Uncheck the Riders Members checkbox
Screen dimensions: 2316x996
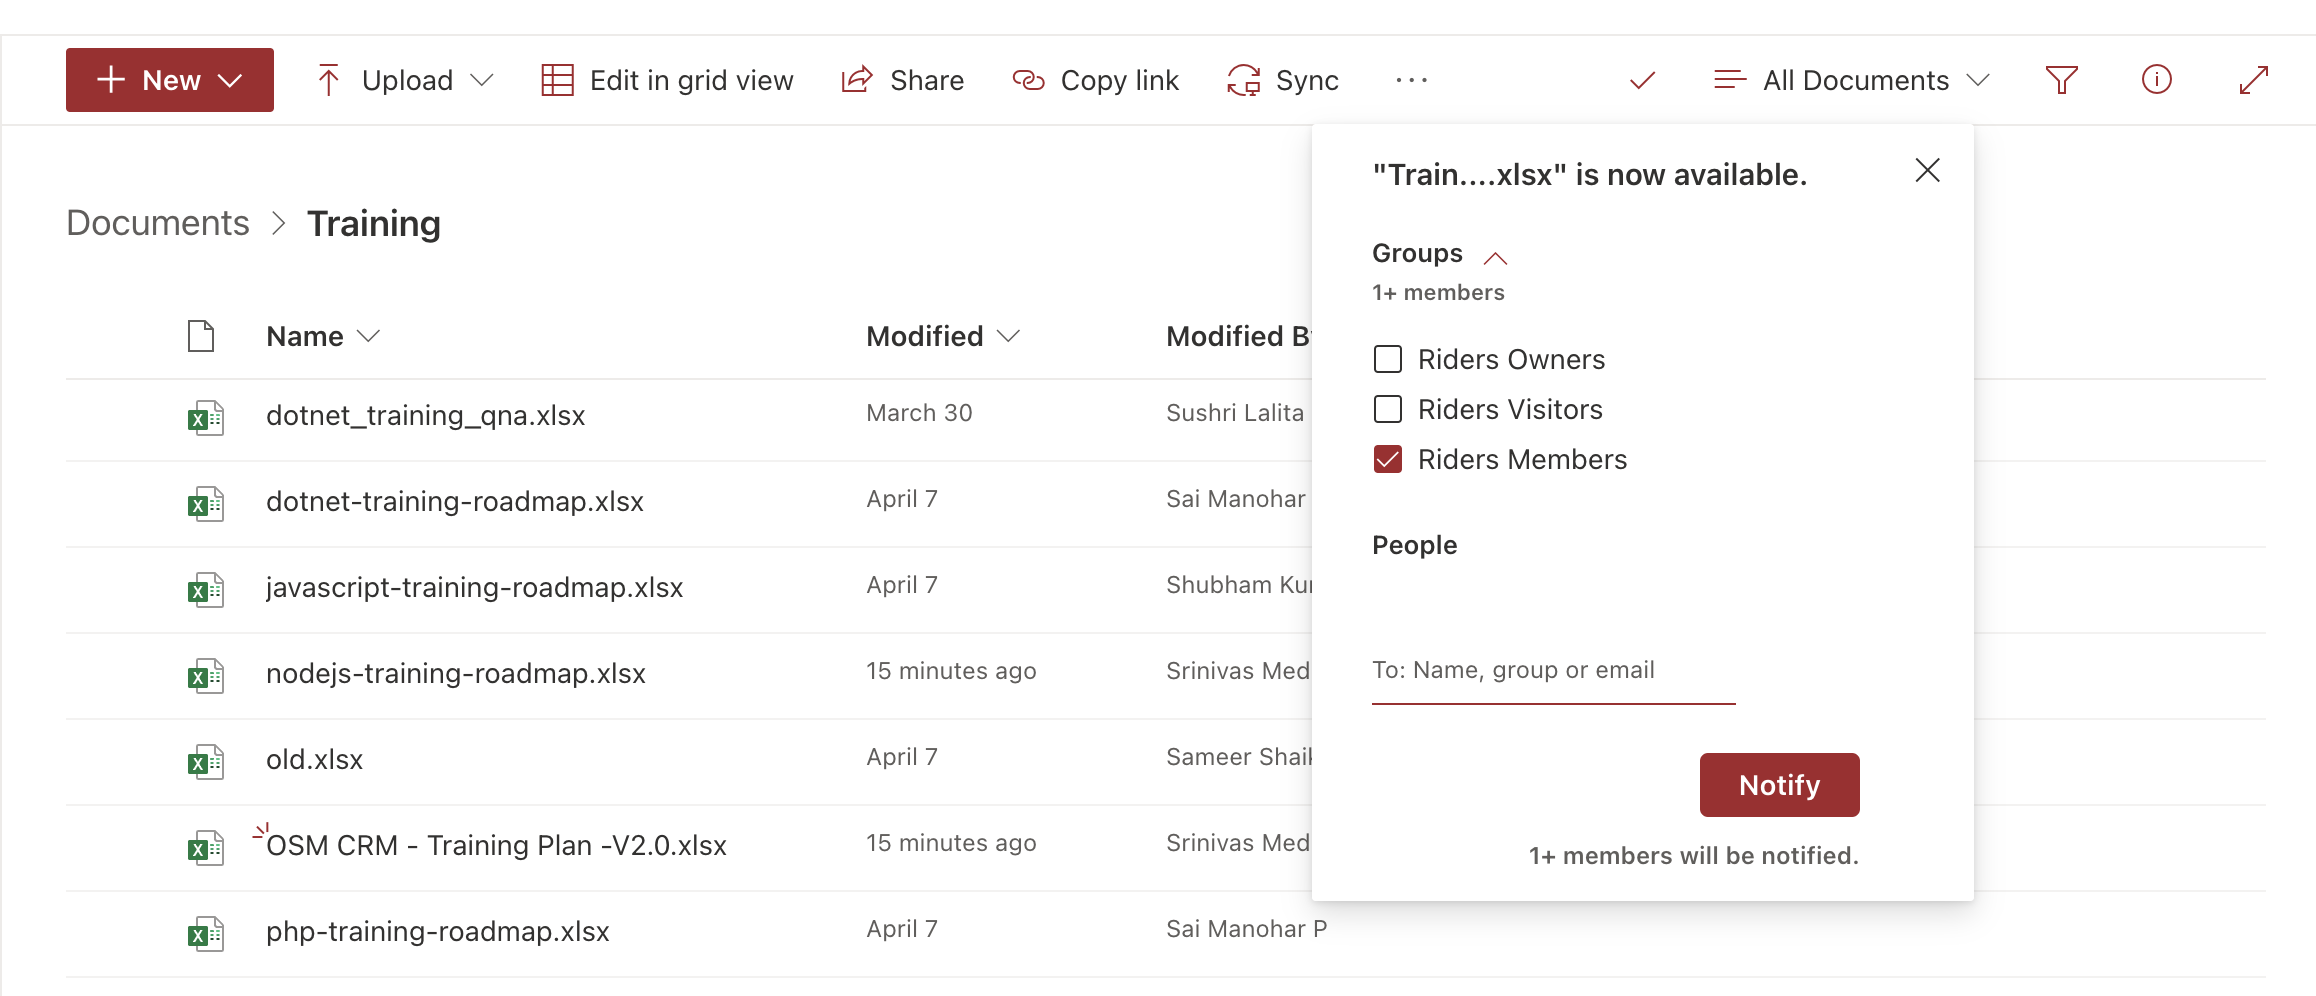1388,459
